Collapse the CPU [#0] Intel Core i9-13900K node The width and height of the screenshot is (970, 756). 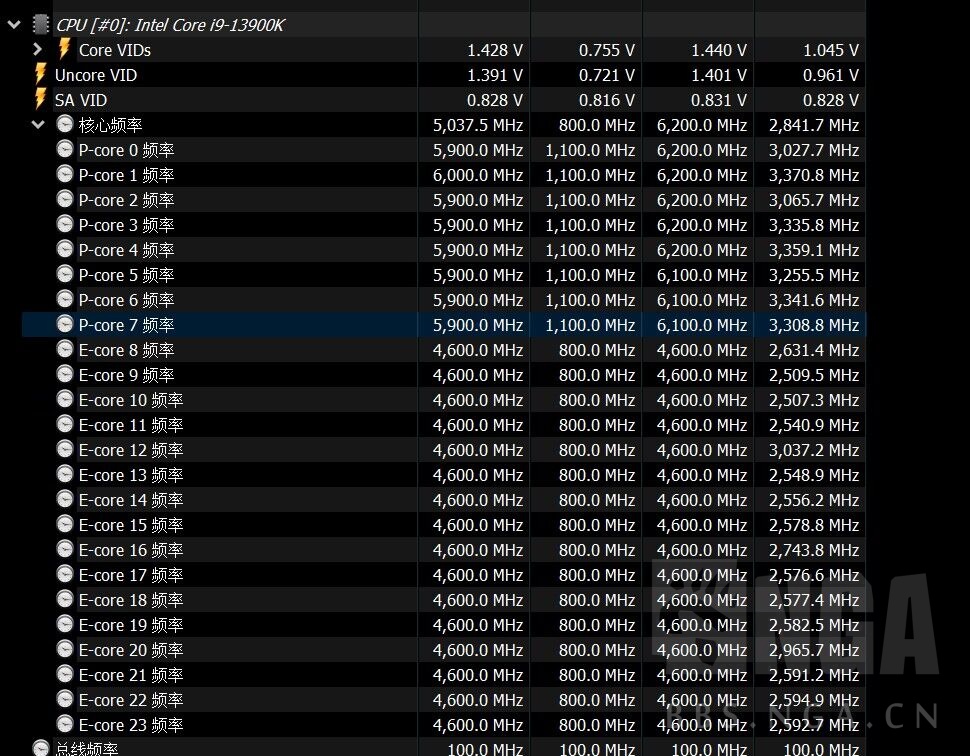point(14,24)
